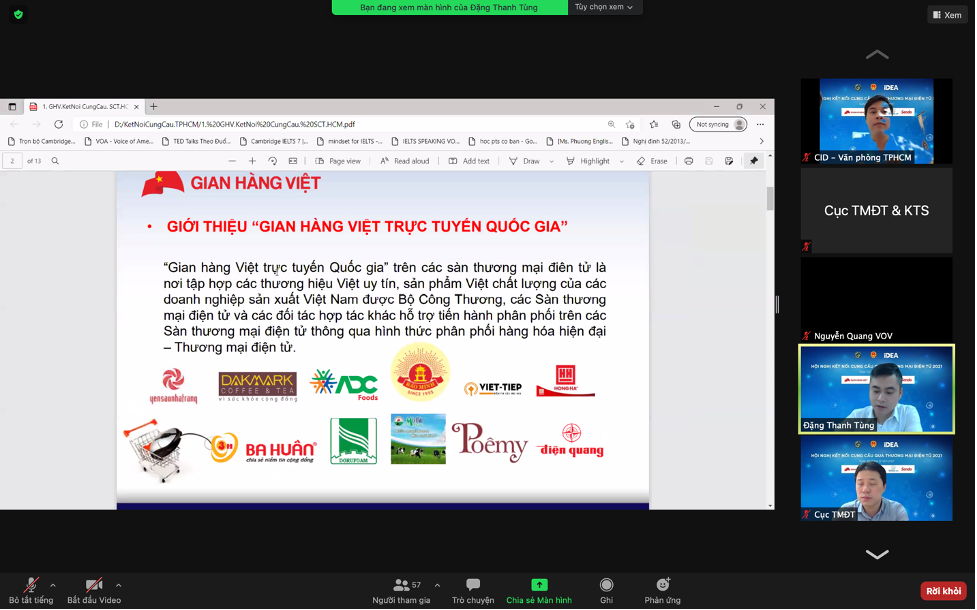Image resolution: width=977 pixels, height=610 pixels.
Task: Show next participant videos with down chevron
Action: pos(877,554)
